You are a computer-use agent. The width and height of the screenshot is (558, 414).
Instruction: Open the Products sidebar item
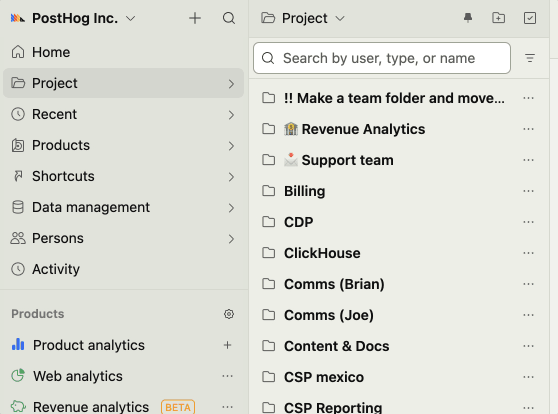tap(123, 145)
